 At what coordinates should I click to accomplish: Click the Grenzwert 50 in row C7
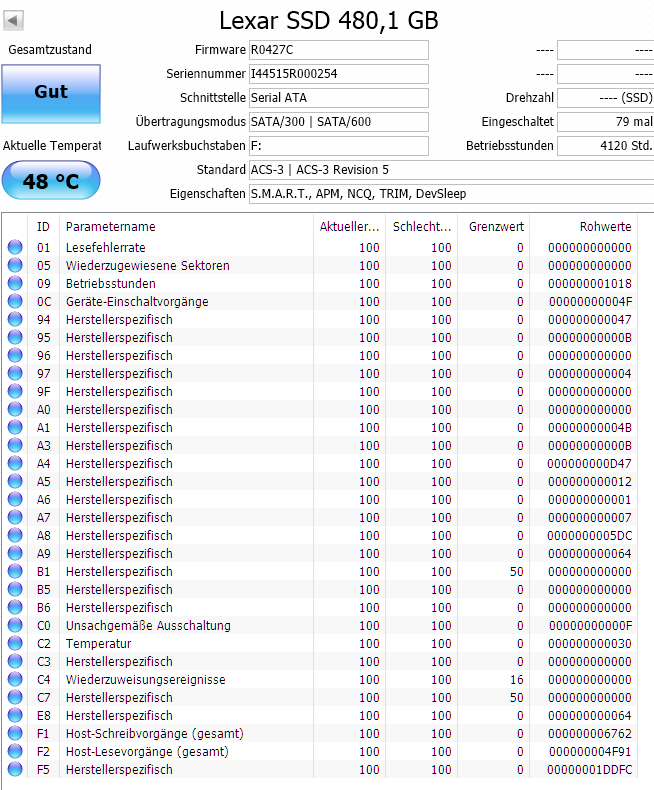coord(517,698)
